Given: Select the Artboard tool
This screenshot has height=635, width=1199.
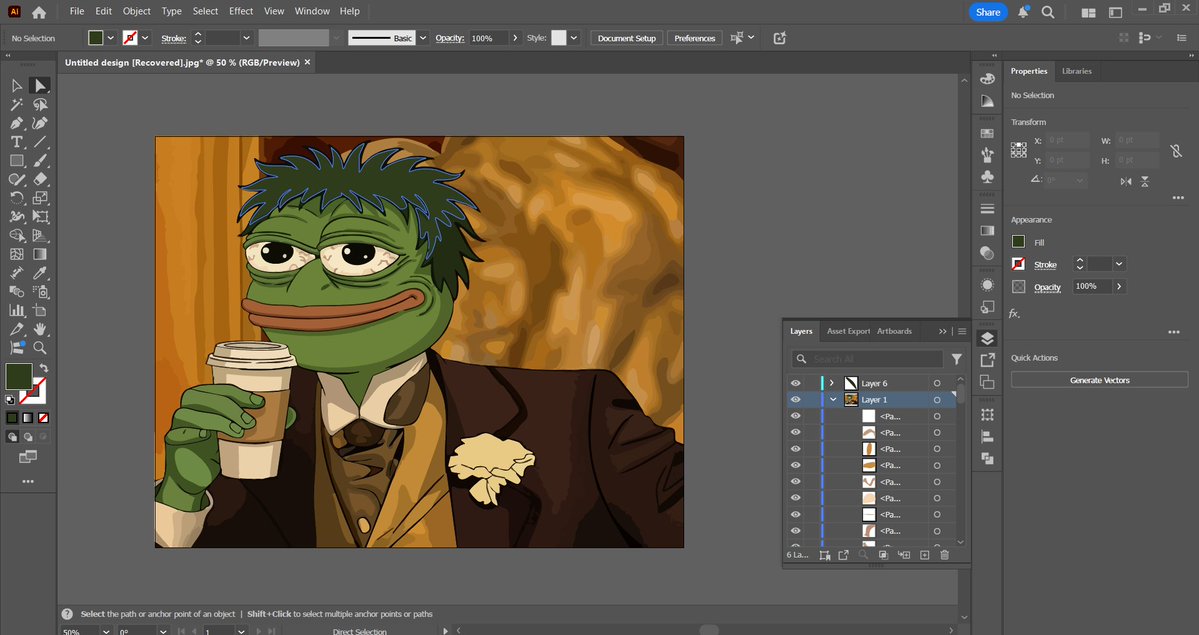Looking at the screenshot, I should coord(40,311).
